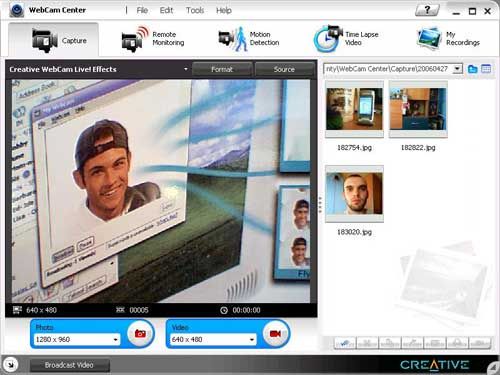Image resolution: width=500 pixels, height=375 pixels.
Task: Select the 182822.jpg thumbnail
Action: (x=418, y=109)
